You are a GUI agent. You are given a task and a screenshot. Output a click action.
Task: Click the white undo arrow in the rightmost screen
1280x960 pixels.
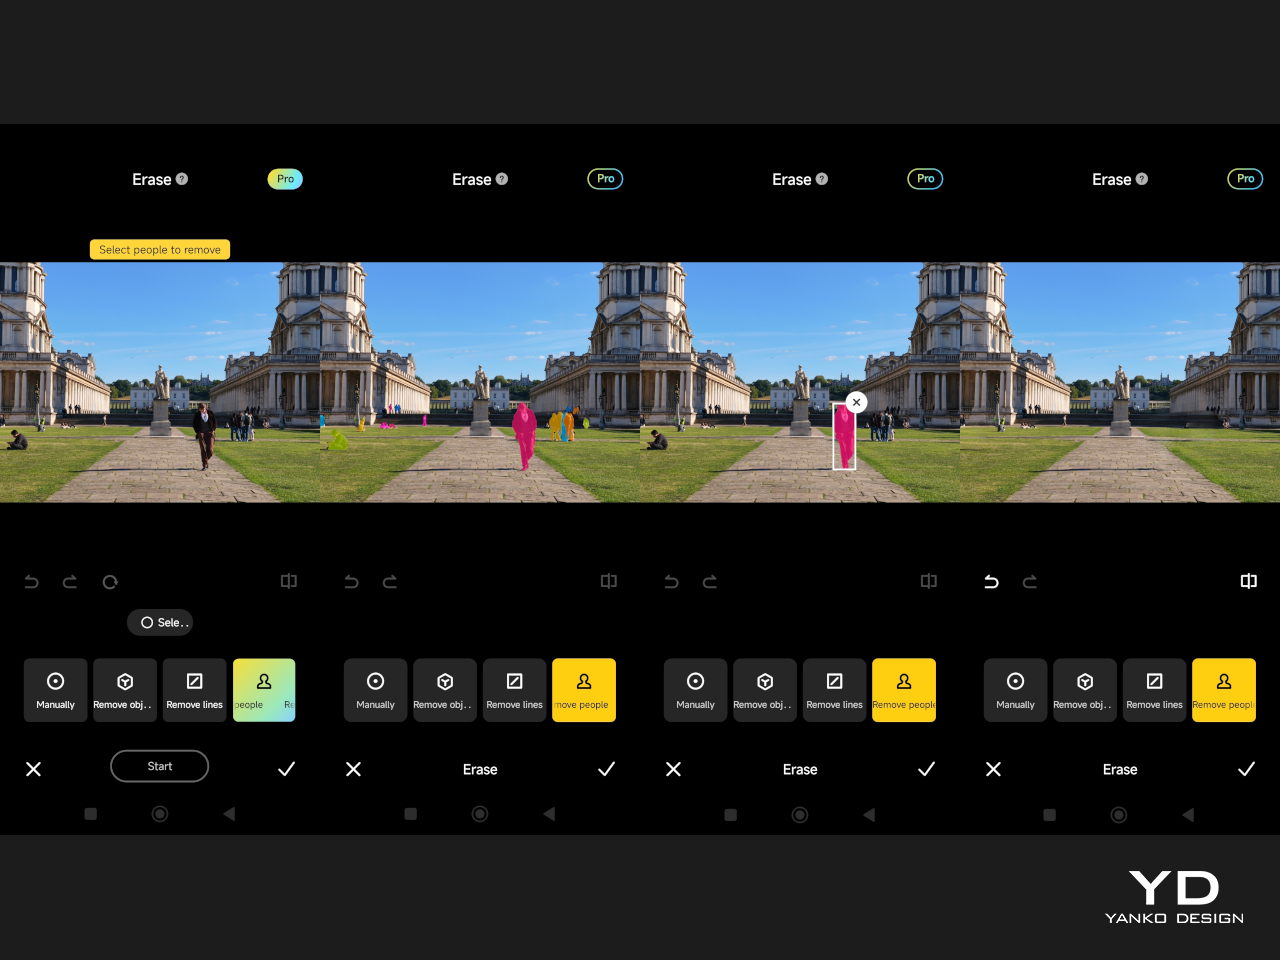pyautogui.click(x=991, y=582)
